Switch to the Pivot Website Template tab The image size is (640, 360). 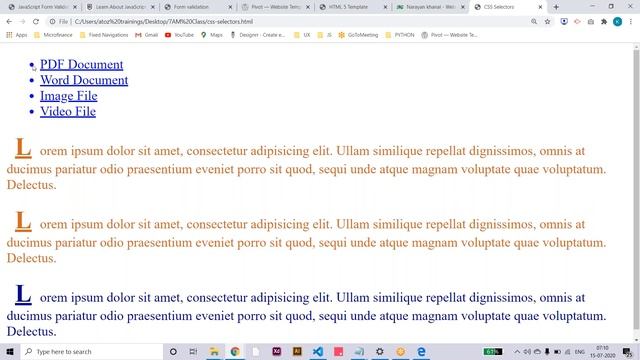(276, 7)
